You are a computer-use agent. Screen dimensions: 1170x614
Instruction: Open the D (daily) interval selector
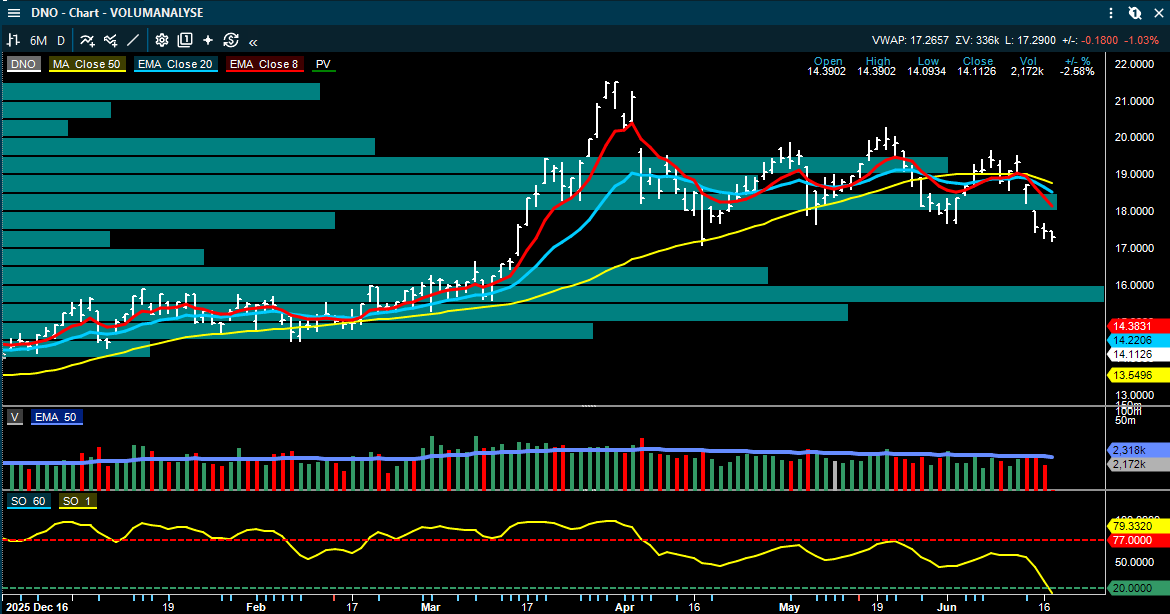click(61, 40)
